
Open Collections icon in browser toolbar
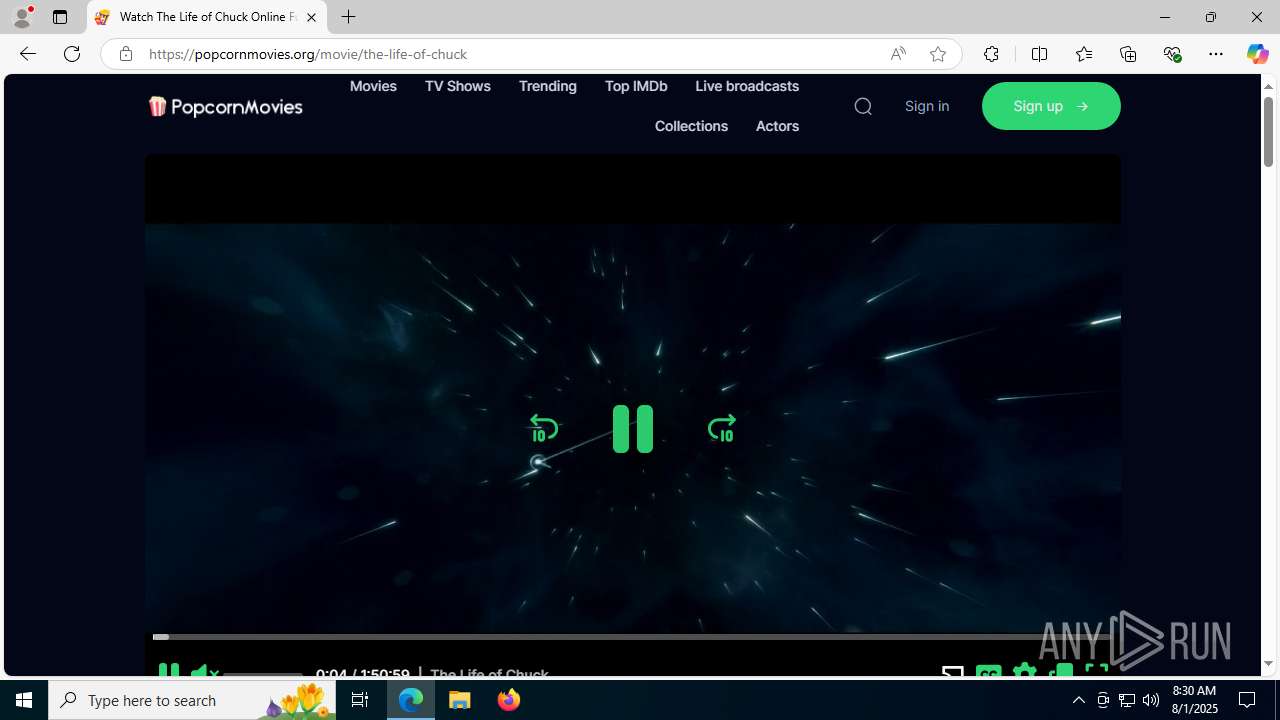coord(1128,54)
